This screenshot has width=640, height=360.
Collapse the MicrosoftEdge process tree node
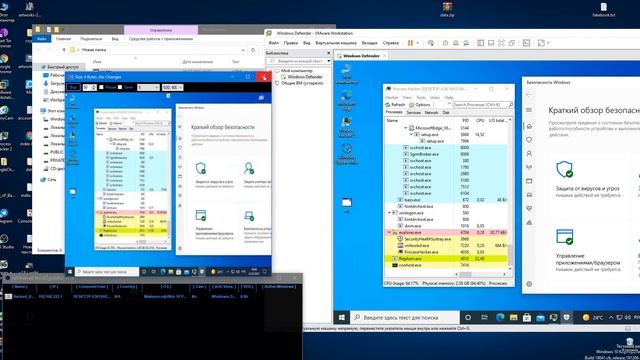[406, 128]
